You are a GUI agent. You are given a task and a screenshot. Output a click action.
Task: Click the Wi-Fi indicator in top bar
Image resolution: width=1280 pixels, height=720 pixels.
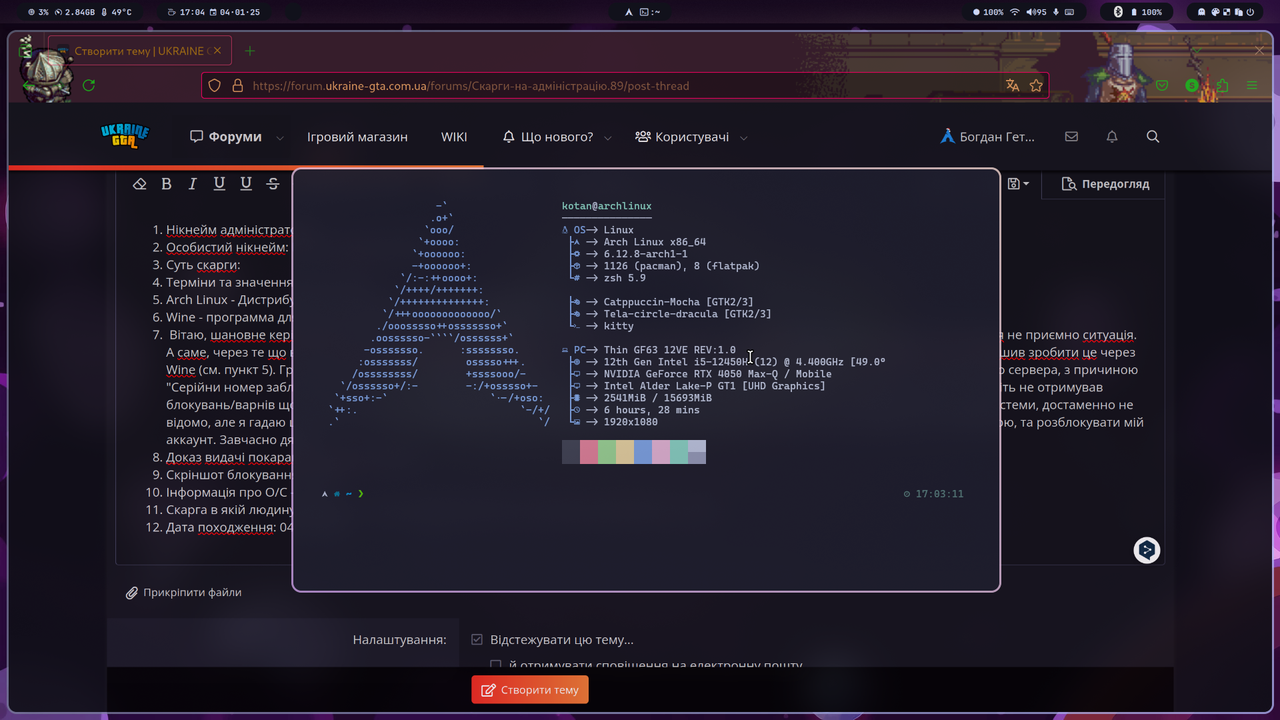pos(1015,12)
